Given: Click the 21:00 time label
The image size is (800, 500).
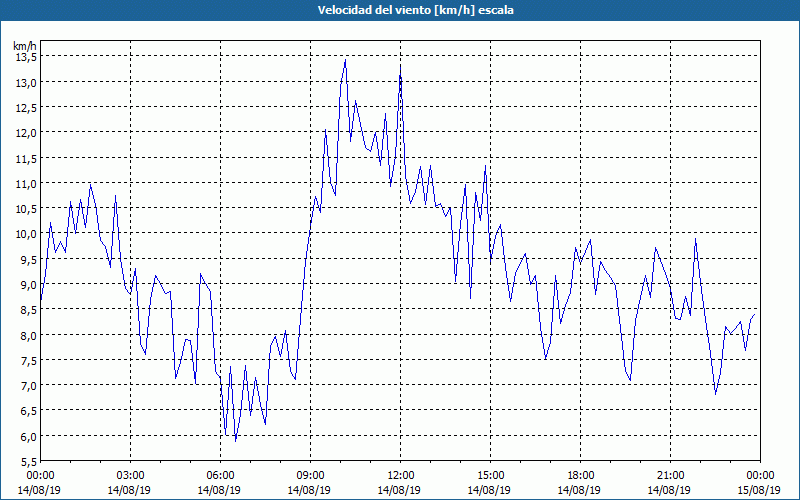Looking at the screenshot, I should 670,476.
